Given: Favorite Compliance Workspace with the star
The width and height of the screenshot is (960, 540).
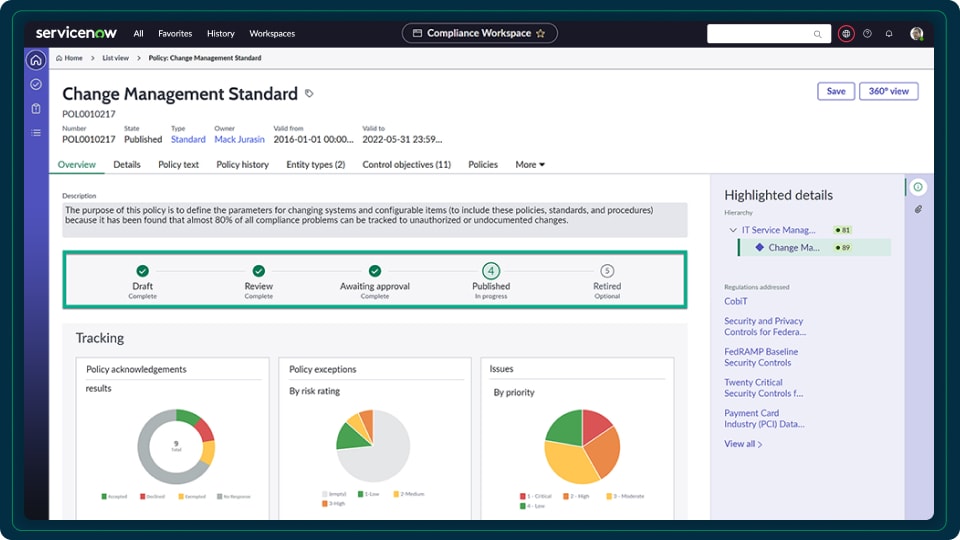Looking at the screenshot, I should coord(541,33).
